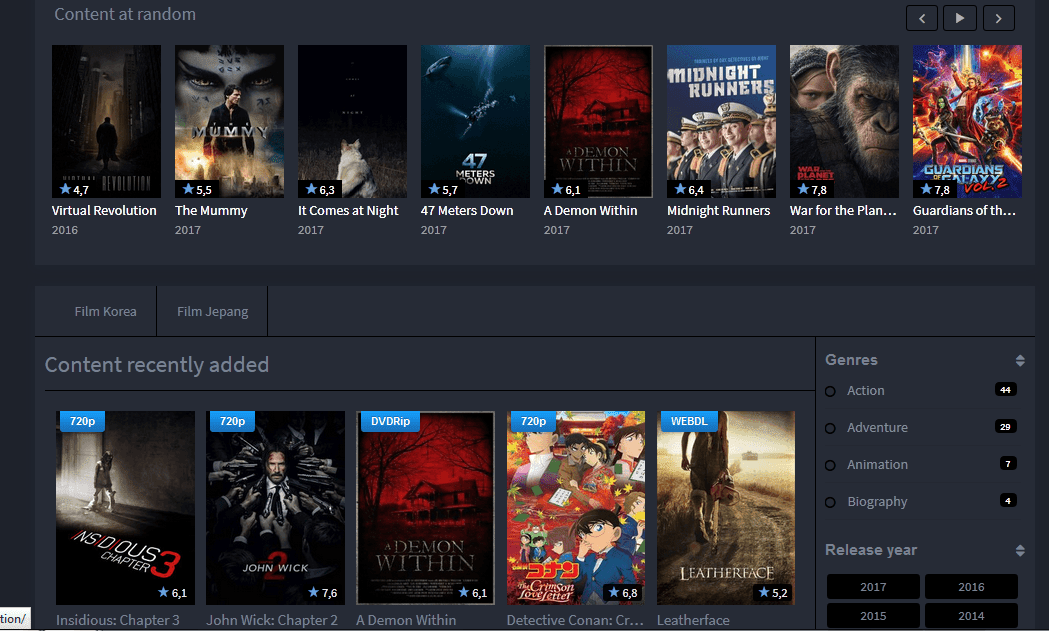Screen dimensions: 1049x631
Task: Open Insidious Chapter 3 poster
Action: click(x=126, y=508)
